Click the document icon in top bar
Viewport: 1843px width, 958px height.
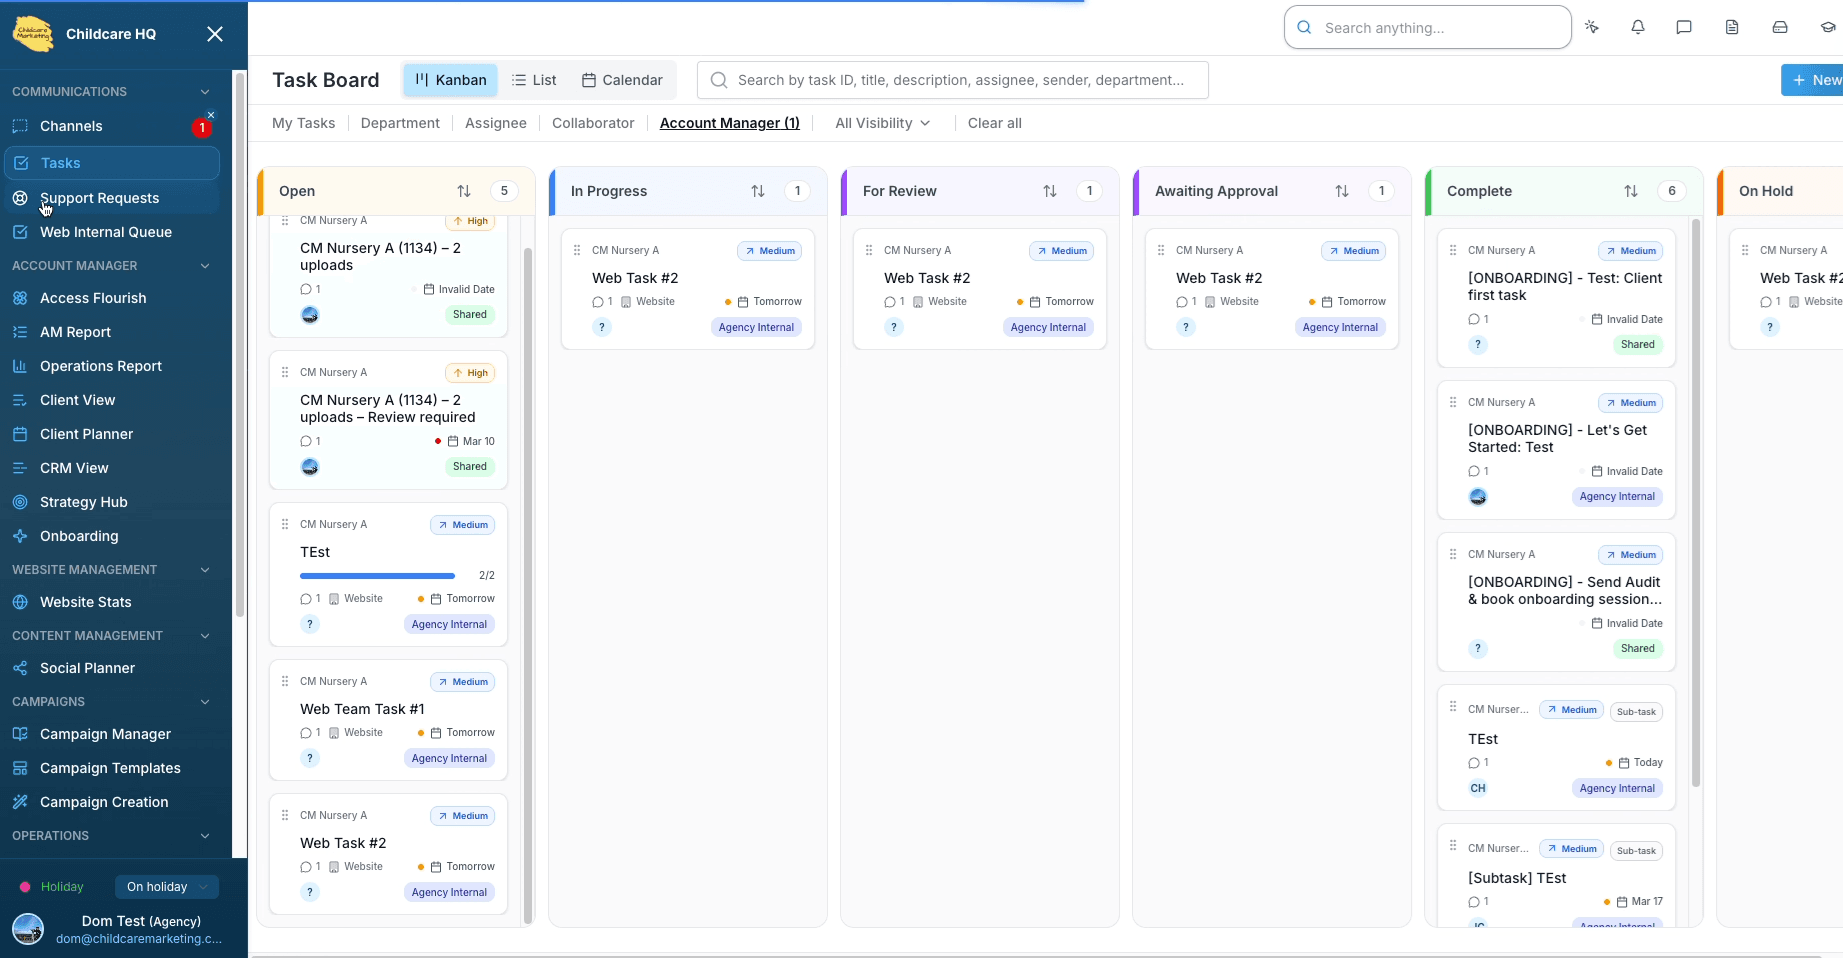pos(1732,28)
